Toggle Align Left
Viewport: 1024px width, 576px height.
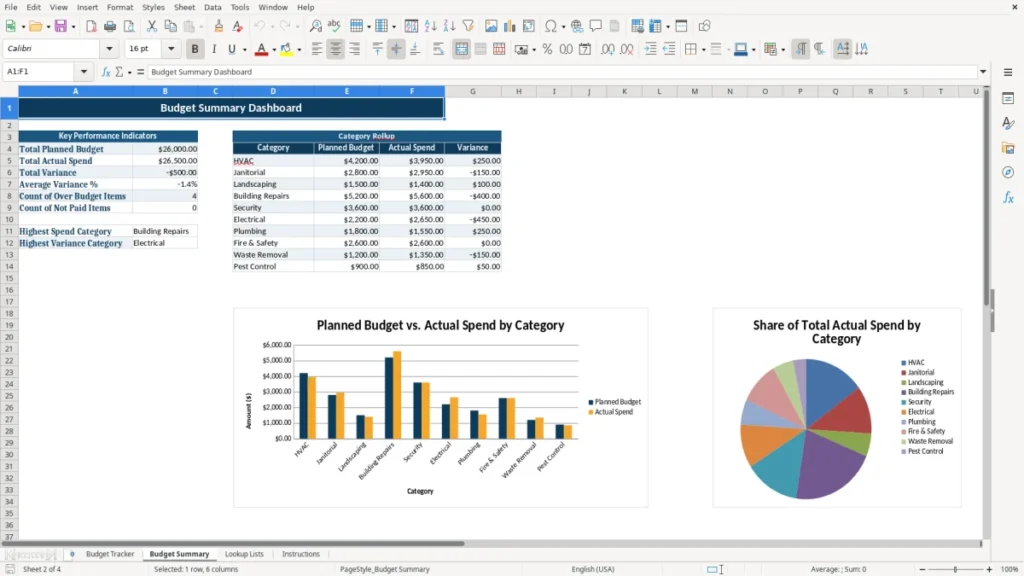tap(317, 49)
